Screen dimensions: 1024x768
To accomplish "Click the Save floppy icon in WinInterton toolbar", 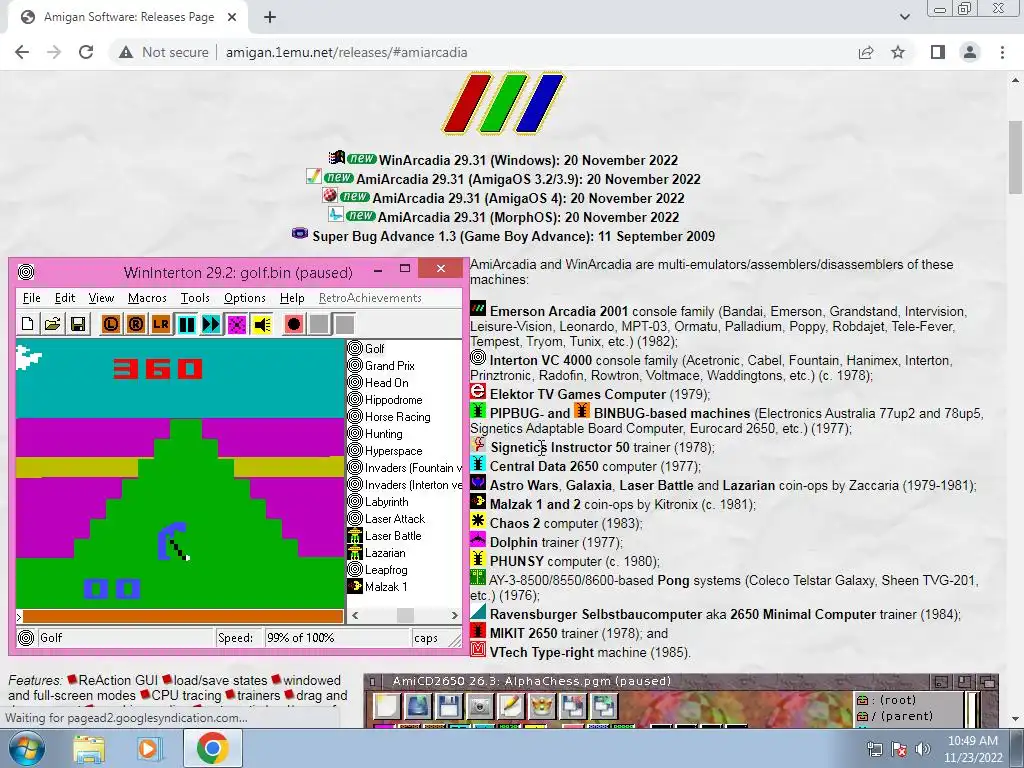I will pyautogui.click(x=78, y=324).
